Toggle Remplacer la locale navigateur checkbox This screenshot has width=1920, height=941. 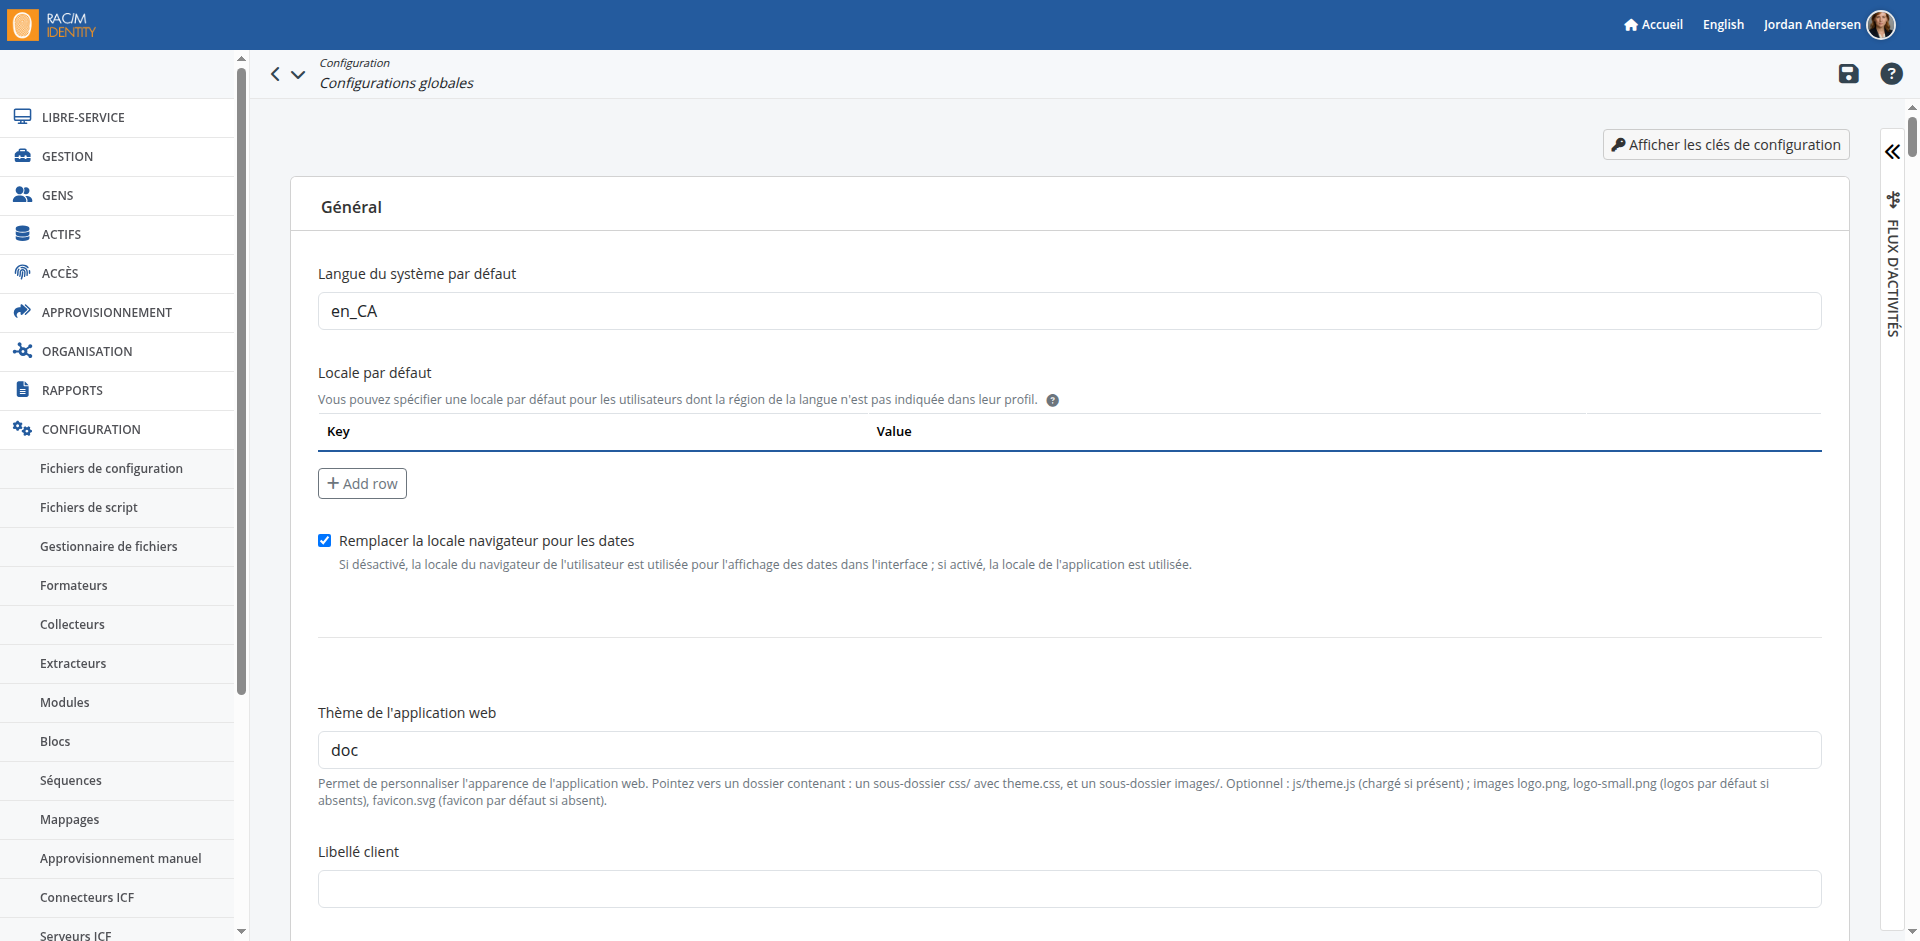pos(324,540)
